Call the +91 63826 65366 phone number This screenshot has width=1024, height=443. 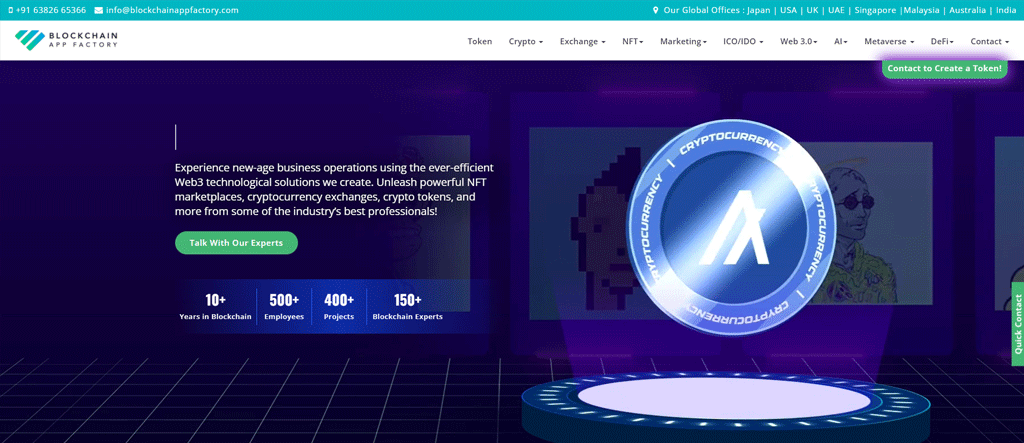coord(50,10)
